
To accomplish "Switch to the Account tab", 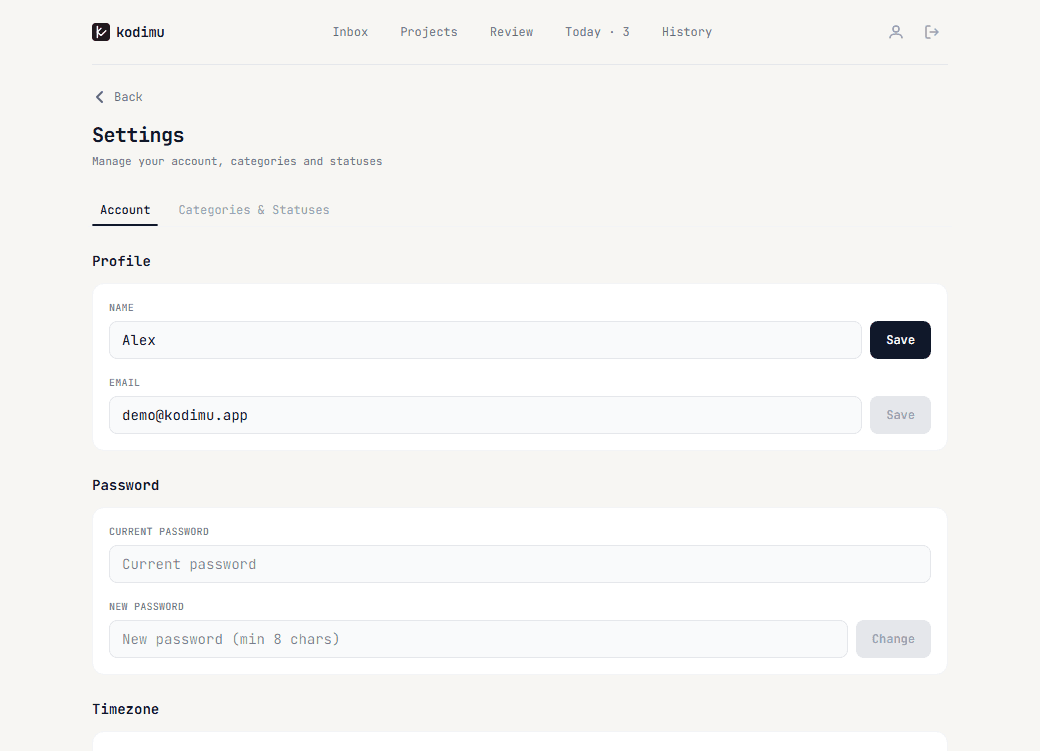I will 124,210.
